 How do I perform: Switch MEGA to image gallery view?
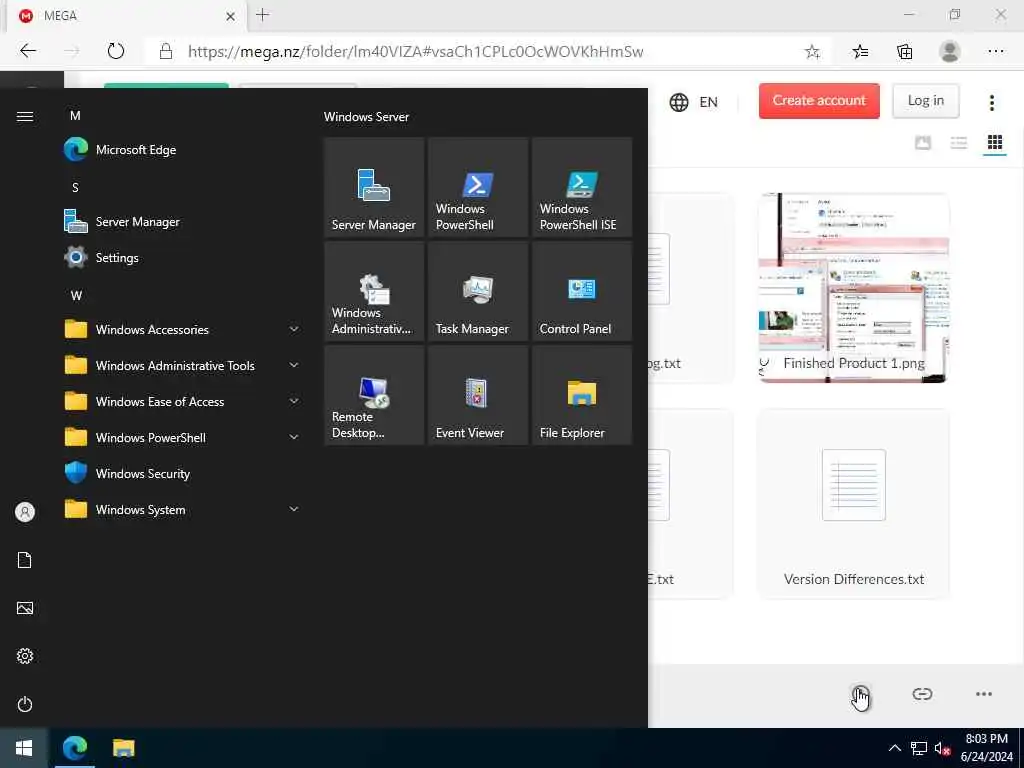(923, 142)
